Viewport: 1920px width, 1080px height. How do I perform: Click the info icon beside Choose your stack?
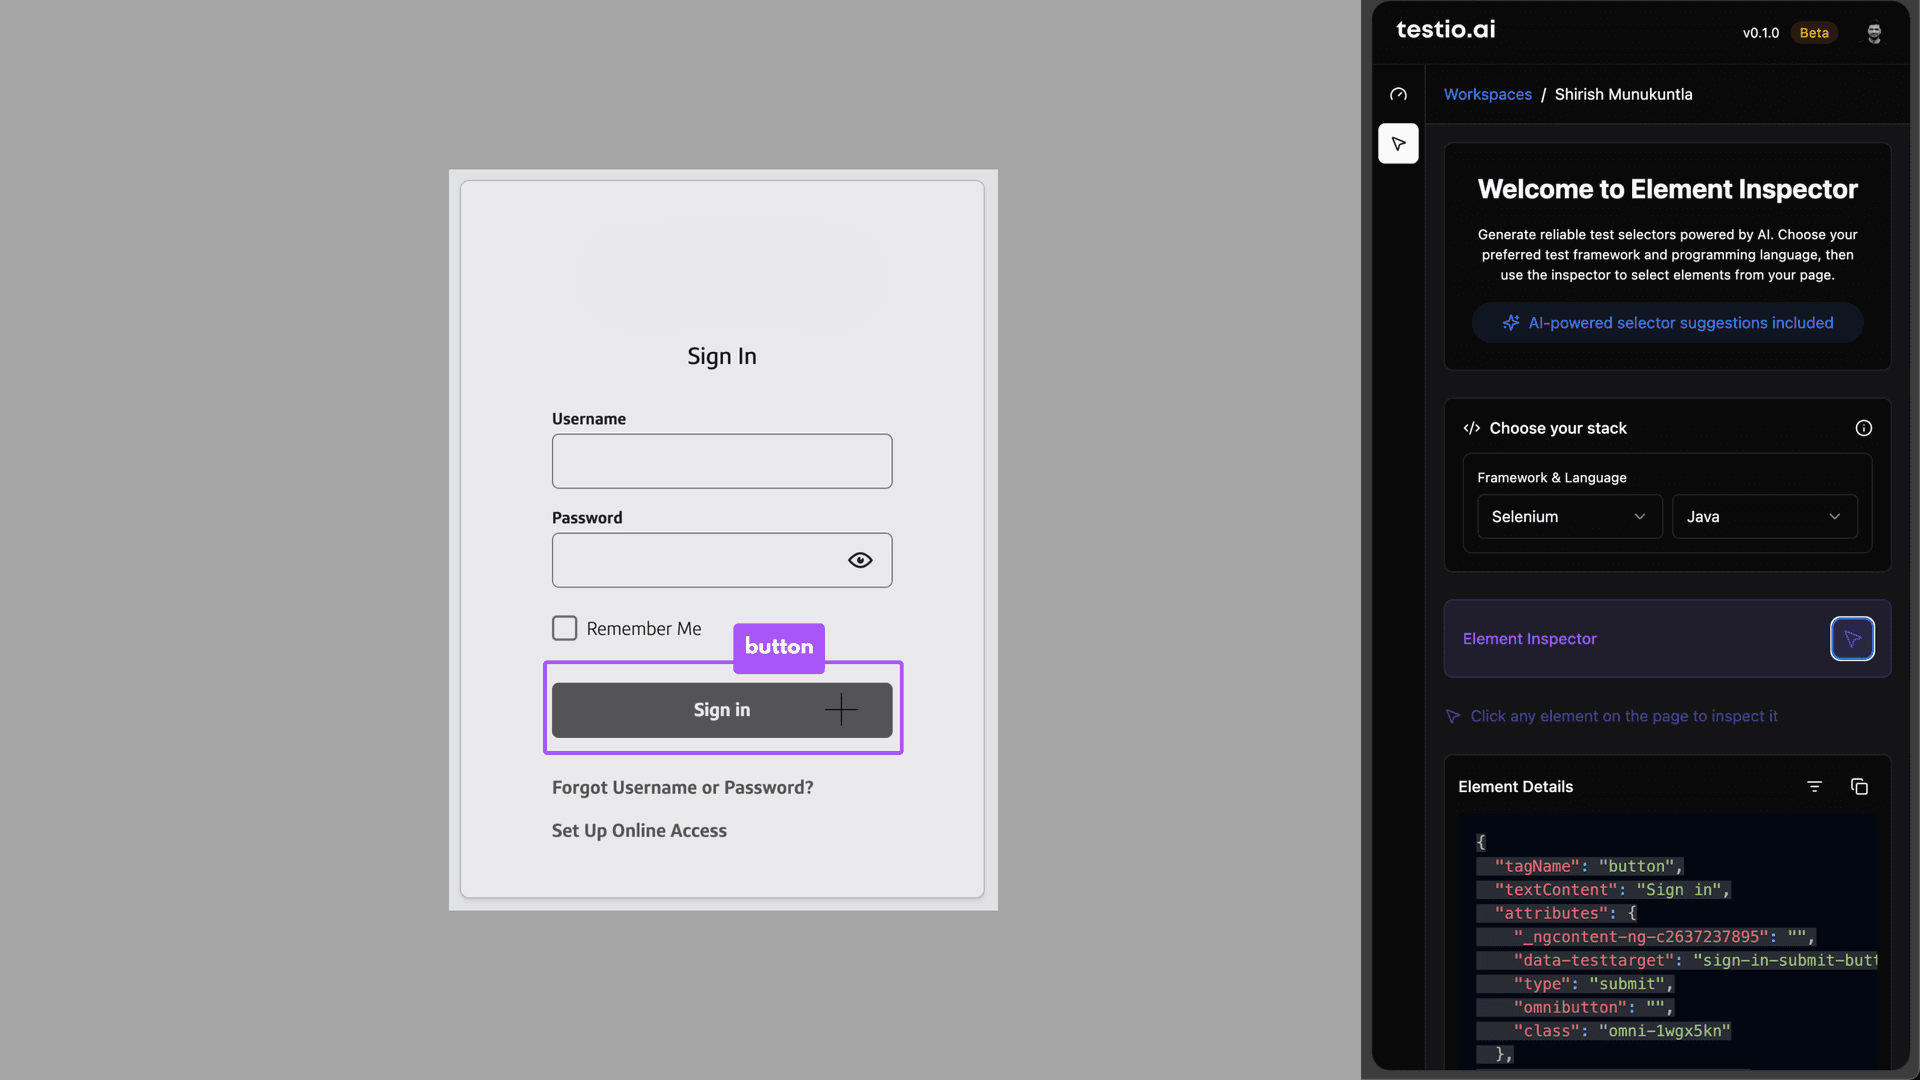(x=1863, y=428)
